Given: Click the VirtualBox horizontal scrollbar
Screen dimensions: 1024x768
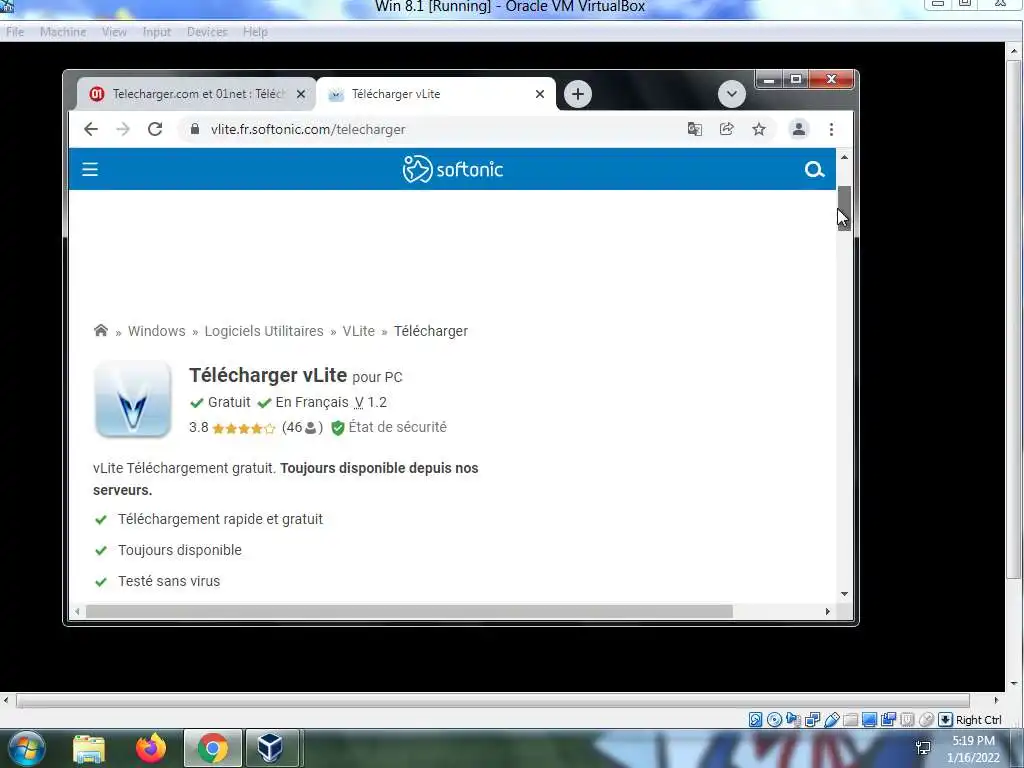Looking at the screenshot, I should point(493,701).
